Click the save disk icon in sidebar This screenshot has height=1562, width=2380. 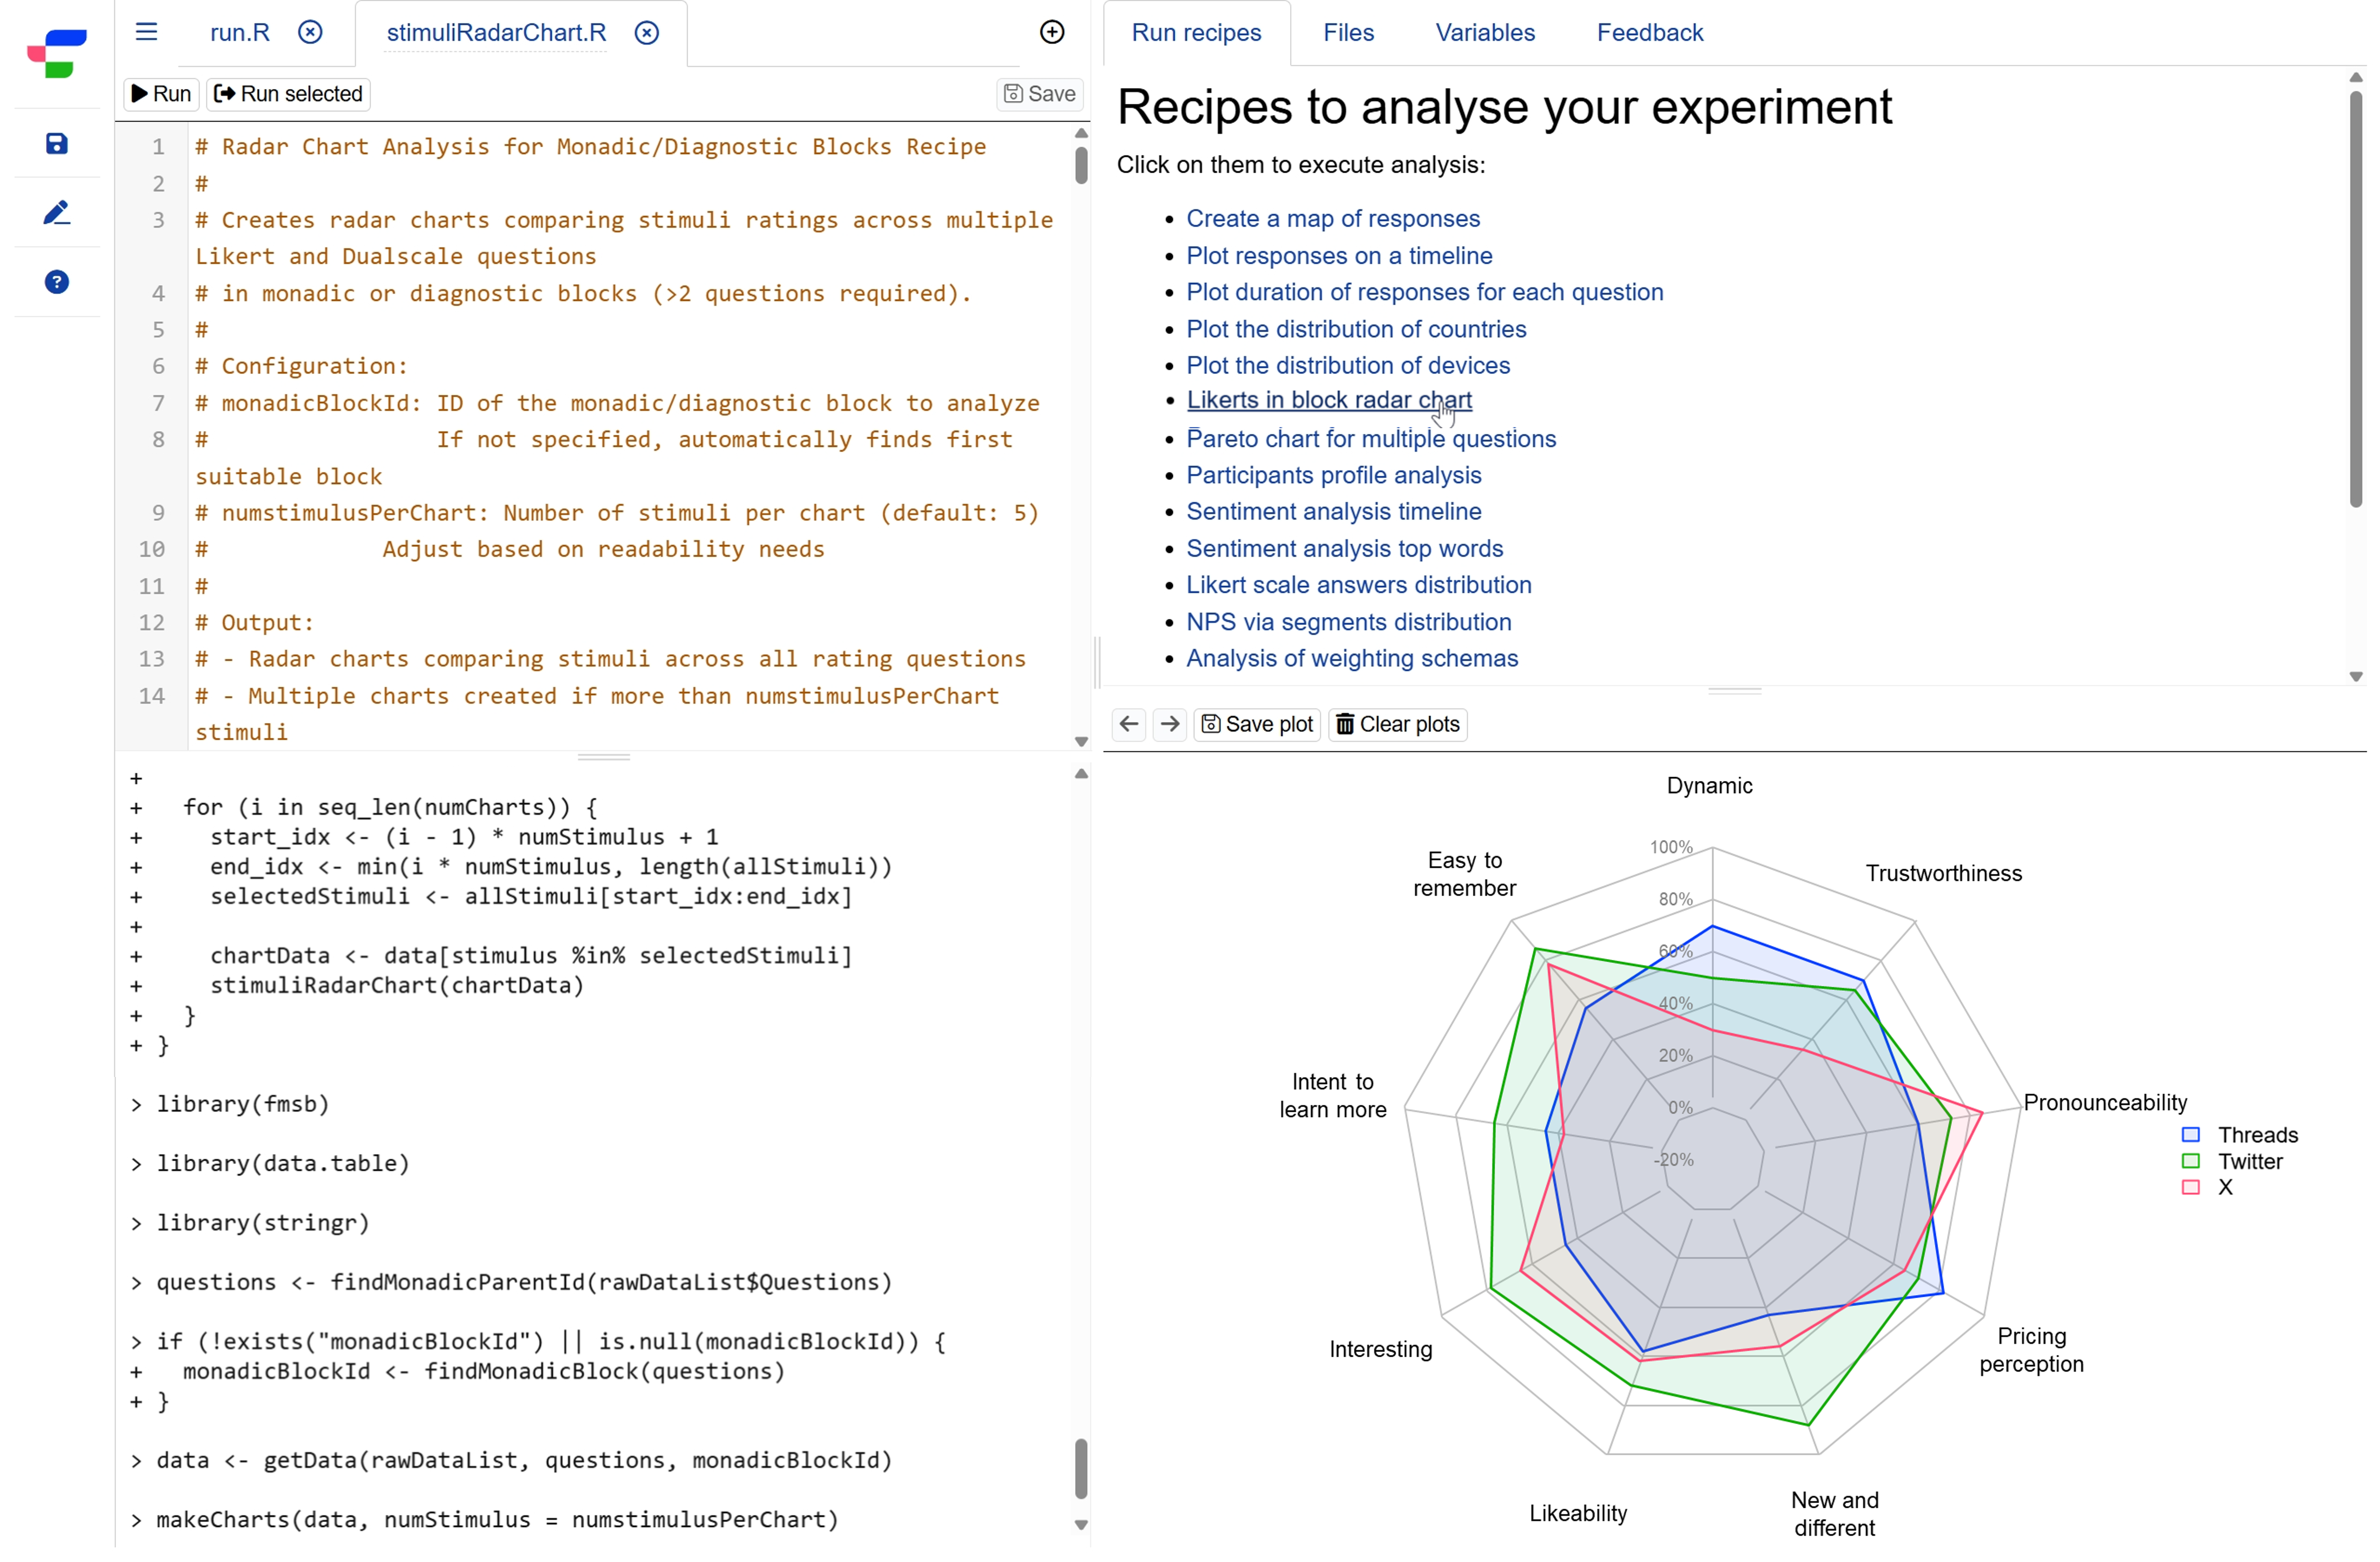(57, 144)
